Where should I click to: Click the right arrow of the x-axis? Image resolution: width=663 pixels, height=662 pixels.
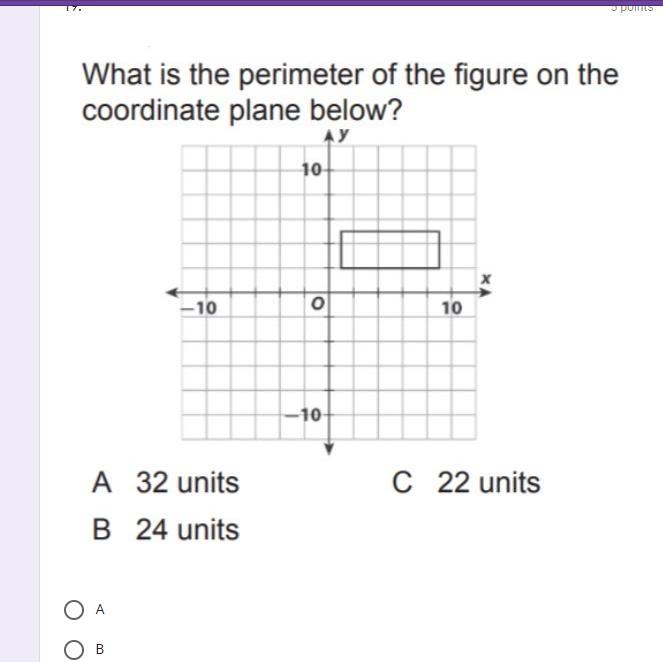point(489,292)
